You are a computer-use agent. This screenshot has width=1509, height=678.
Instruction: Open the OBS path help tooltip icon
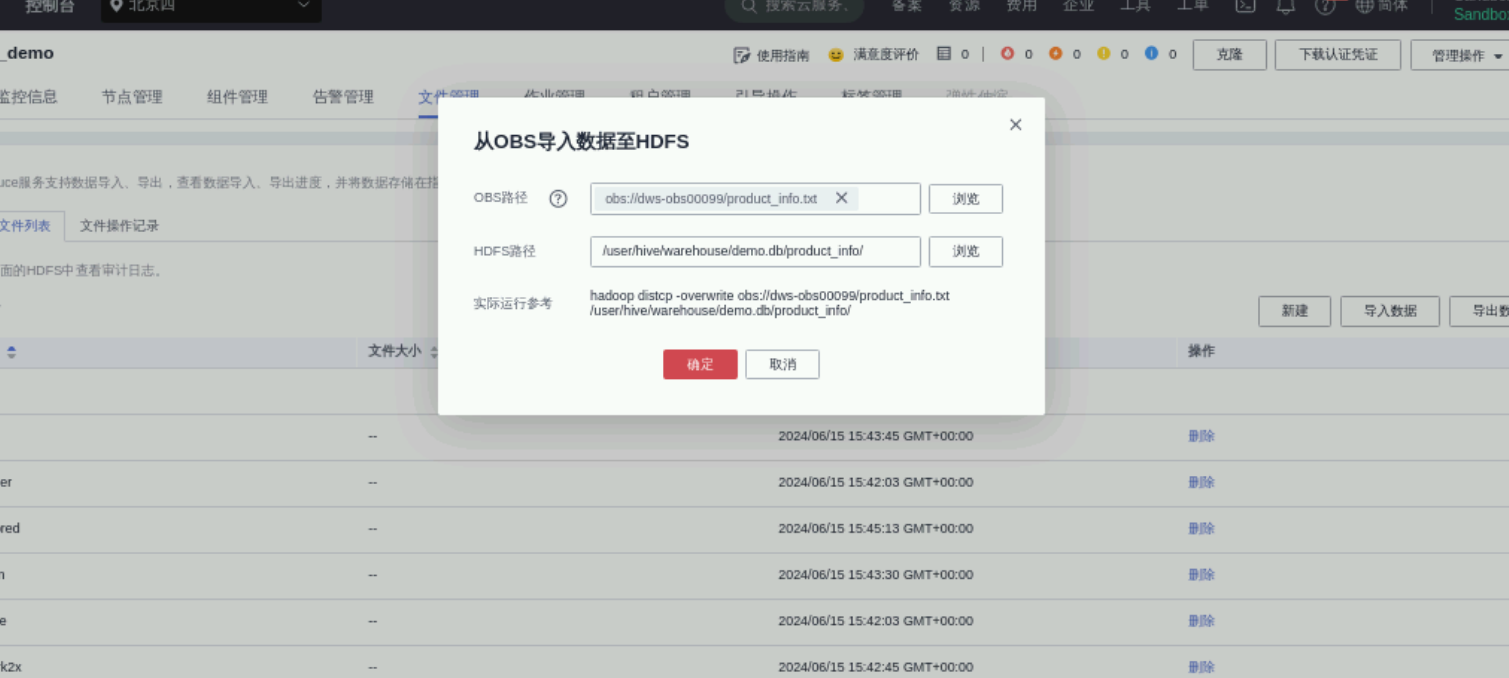[558, 198]
